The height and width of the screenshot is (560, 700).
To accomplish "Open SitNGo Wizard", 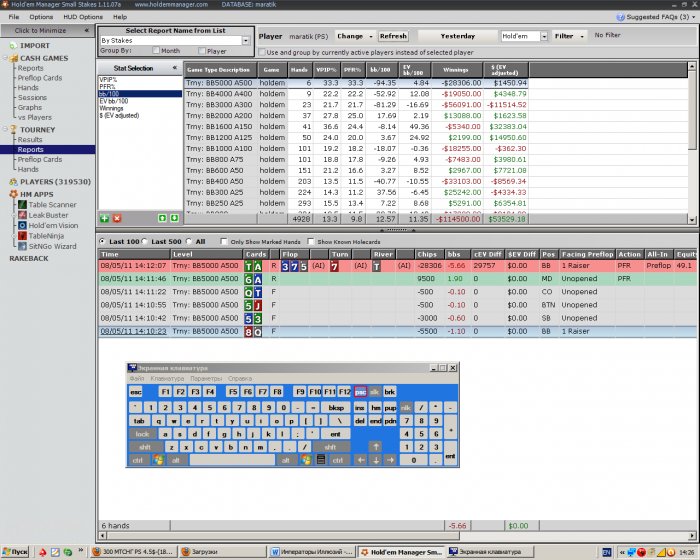I will (x=51, y=245).
